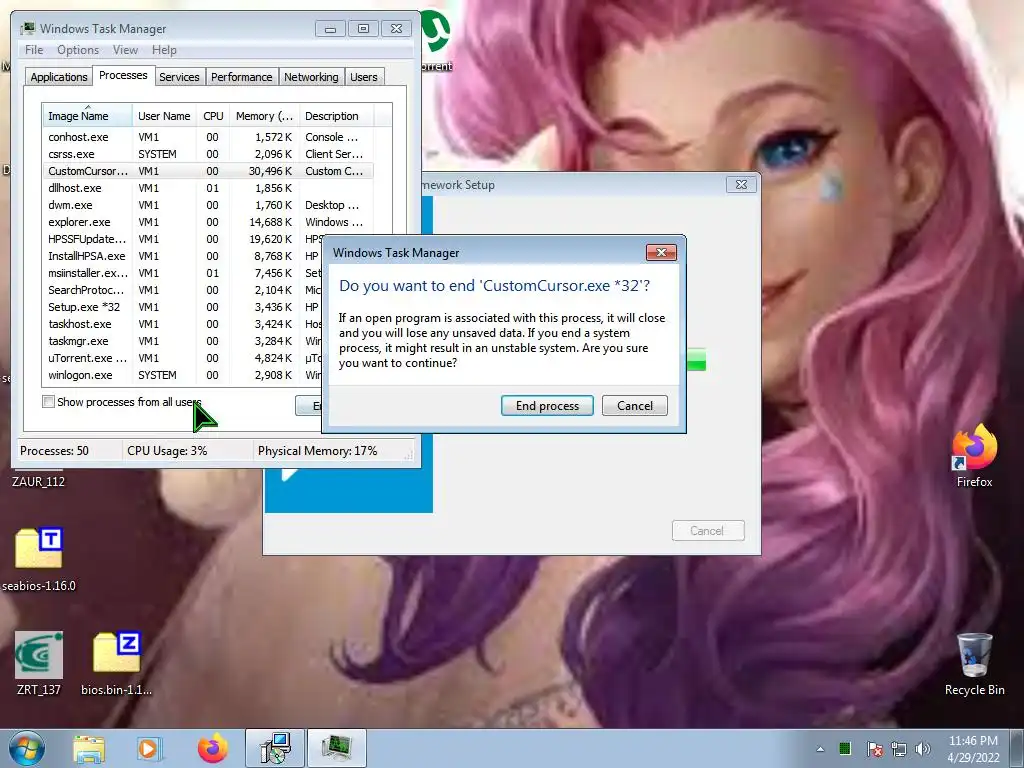Select the uTorrent desktop icon
This screenshot has height=768, width=1024.
436,39
